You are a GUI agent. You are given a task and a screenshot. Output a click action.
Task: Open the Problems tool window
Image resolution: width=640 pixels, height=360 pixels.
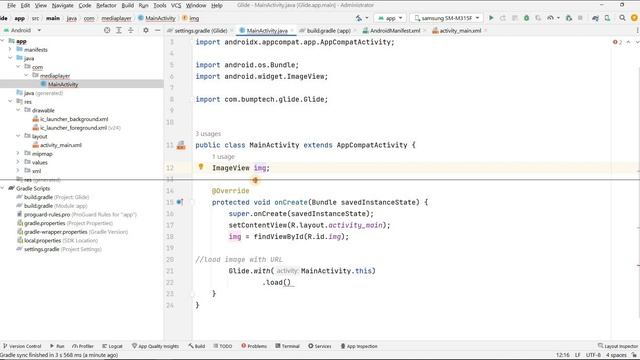point(254,346)
